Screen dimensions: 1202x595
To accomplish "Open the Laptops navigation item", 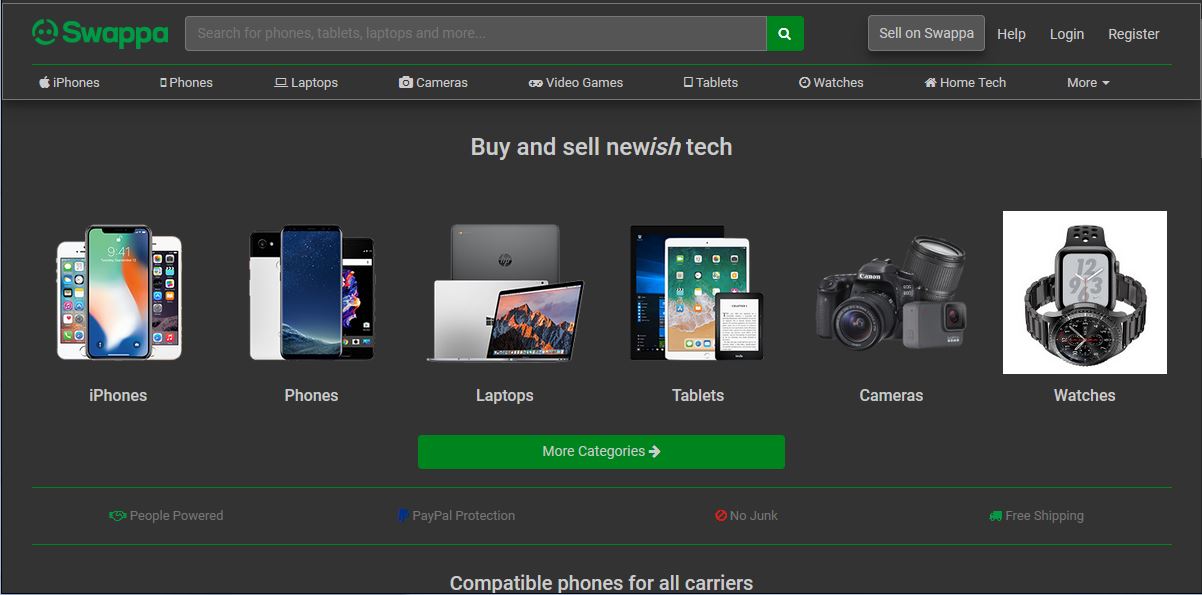I will tap(306, 83).
